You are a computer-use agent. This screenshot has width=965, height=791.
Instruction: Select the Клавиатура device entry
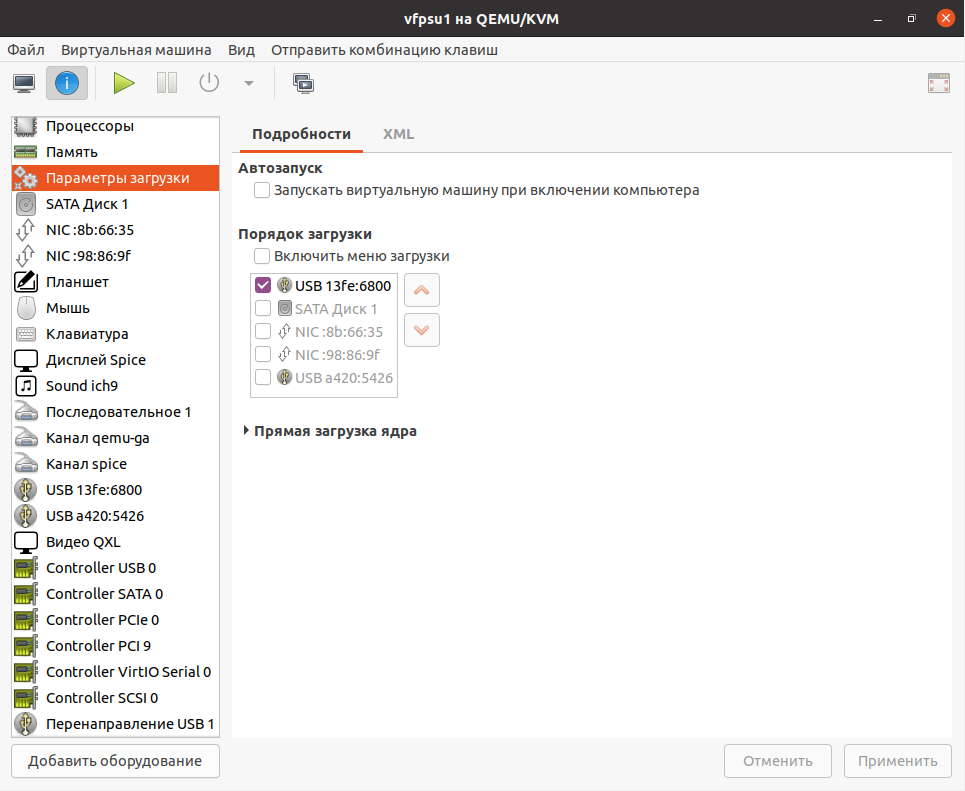coord(116,334)
